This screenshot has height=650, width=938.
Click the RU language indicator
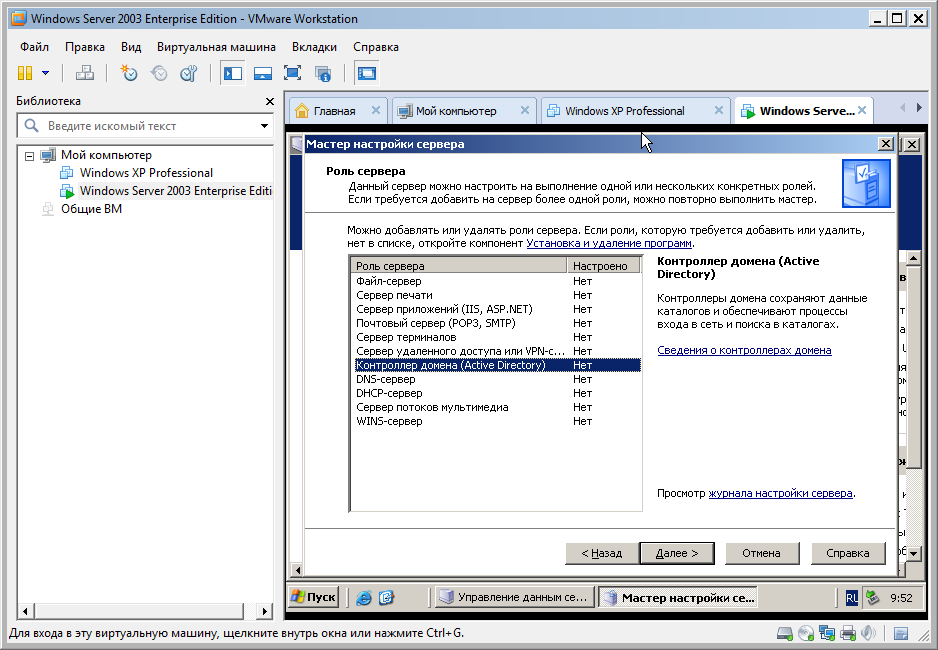click(x=851, y=597)
